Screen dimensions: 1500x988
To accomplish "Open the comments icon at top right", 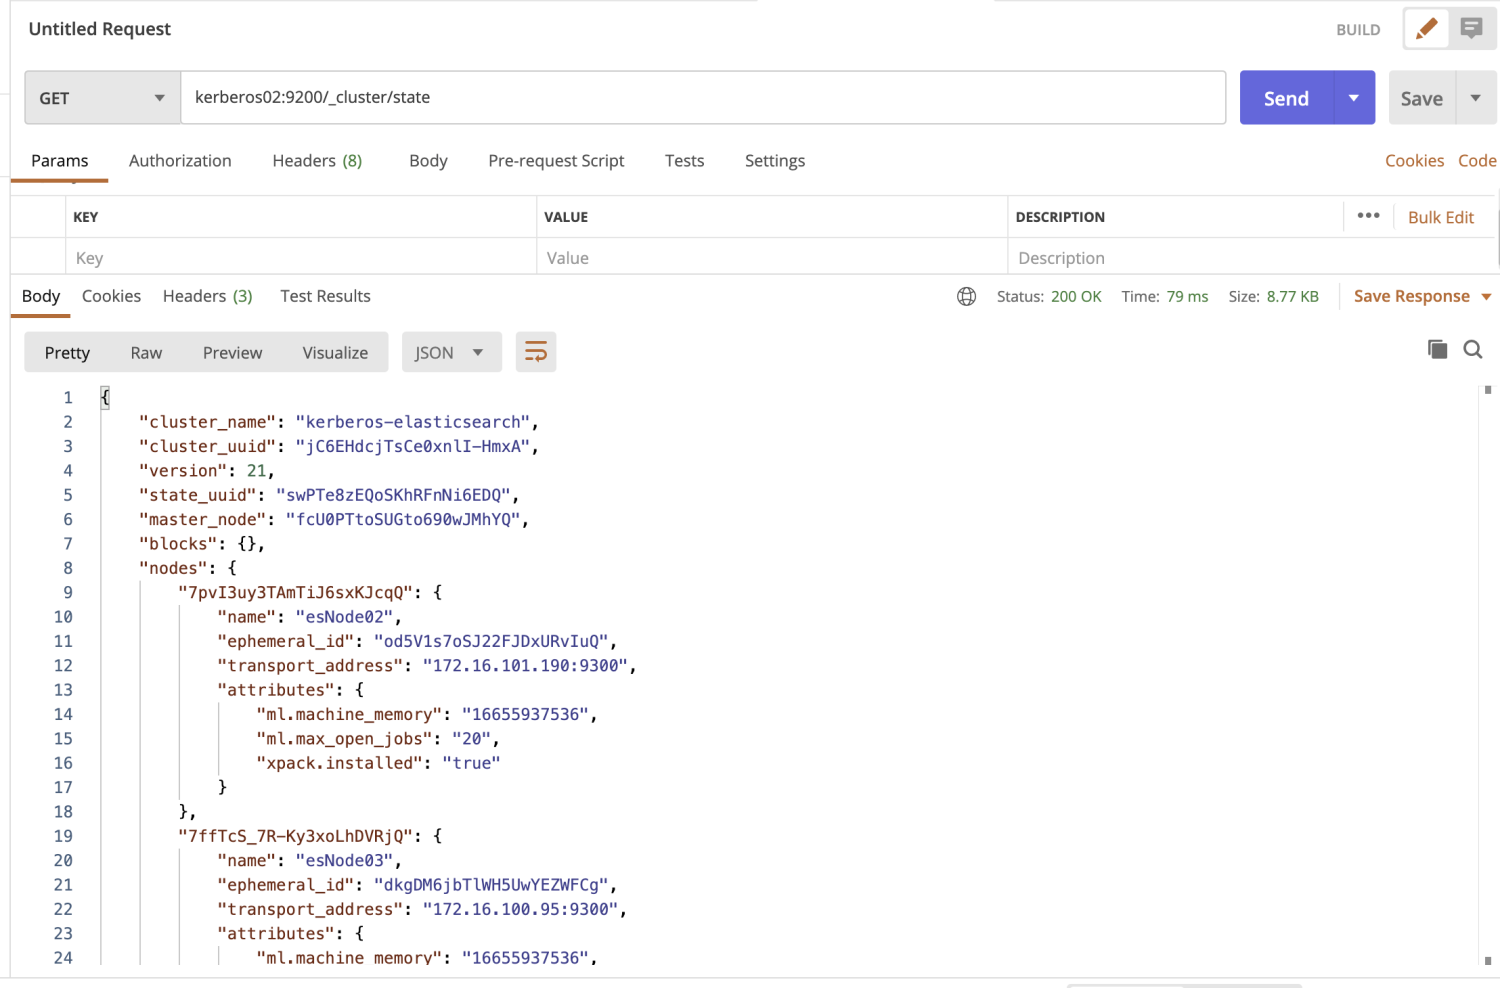I will coord(1471,29).
